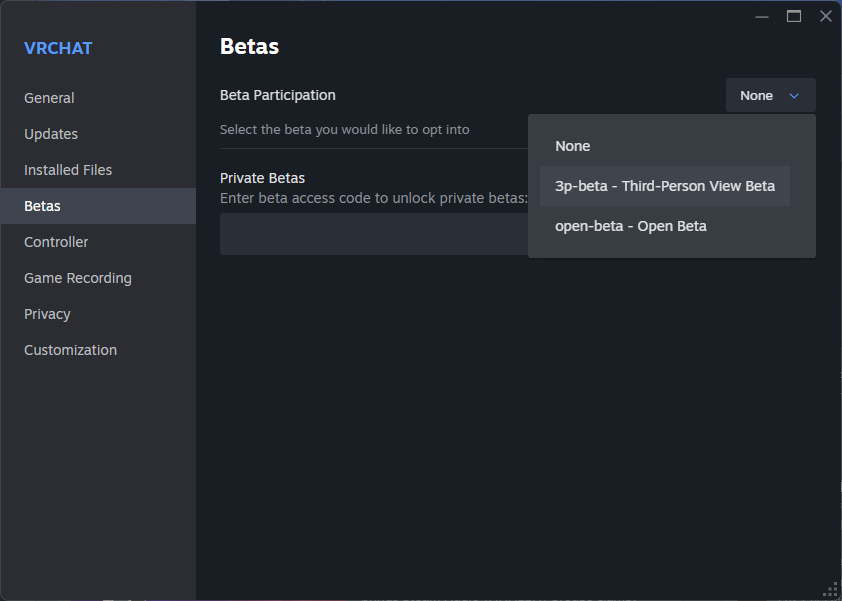
Task: Open the Customization section
Action: pyautogui.click(x=70, y=350)
